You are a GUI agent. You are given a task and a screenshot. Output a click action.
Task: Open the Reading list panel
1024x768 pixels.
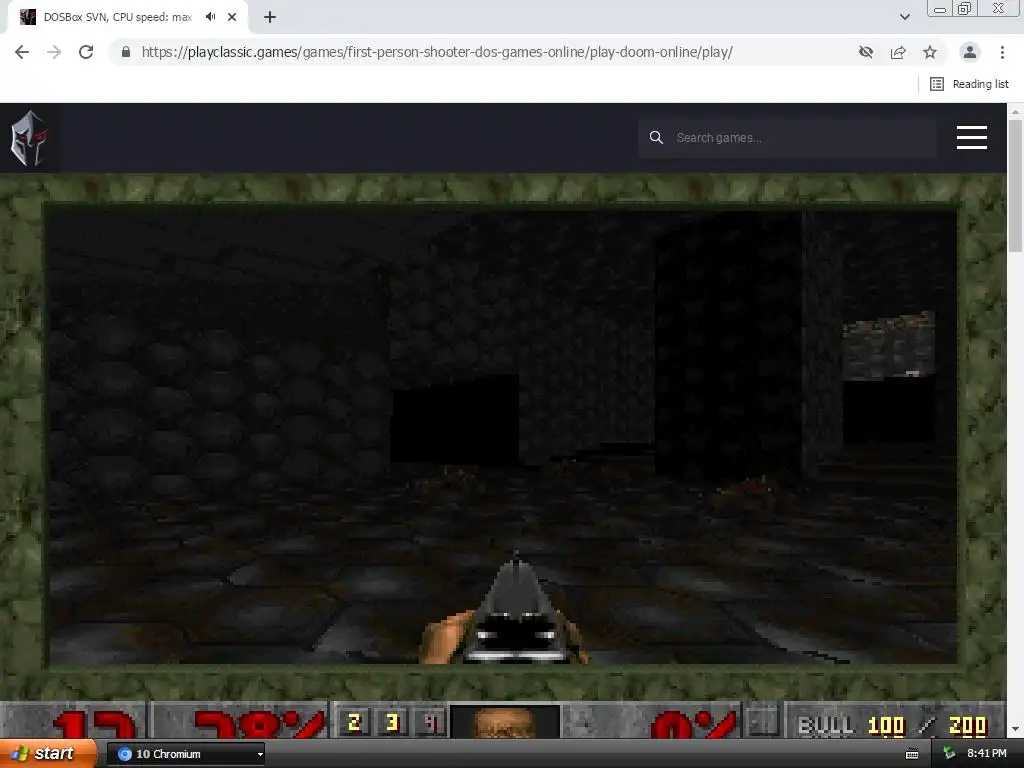(x=969, y=84)
